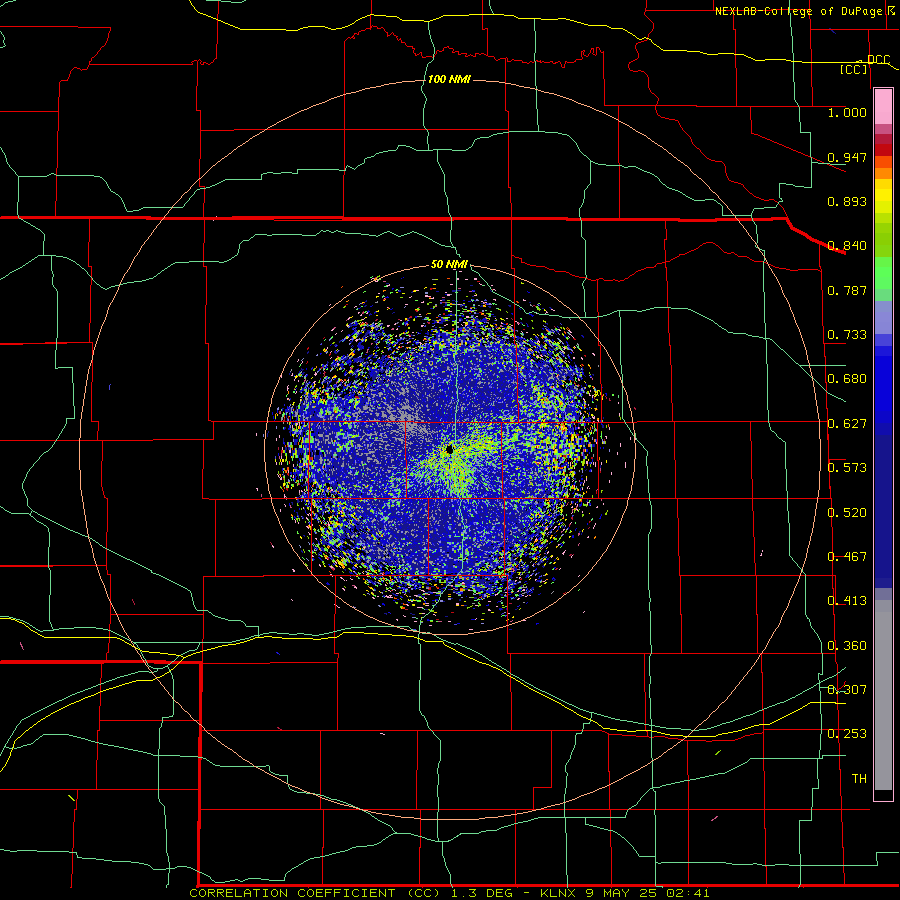This screenshot has width=900, height=900.
Task: Click the 0.680 scale value
Action: (847, 379)
